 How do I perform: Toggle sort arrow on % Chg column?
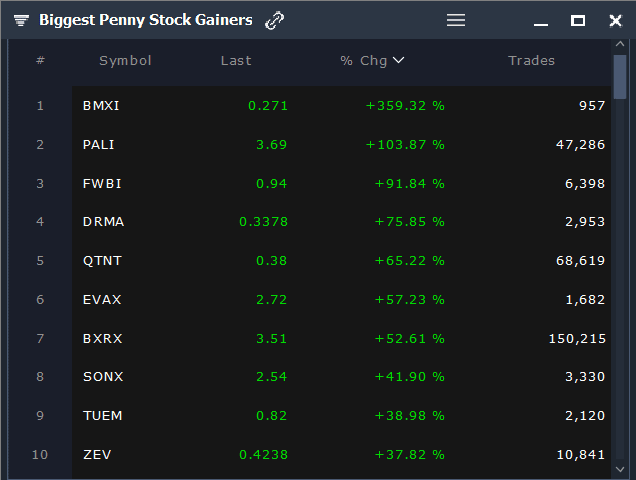[399, 61]
